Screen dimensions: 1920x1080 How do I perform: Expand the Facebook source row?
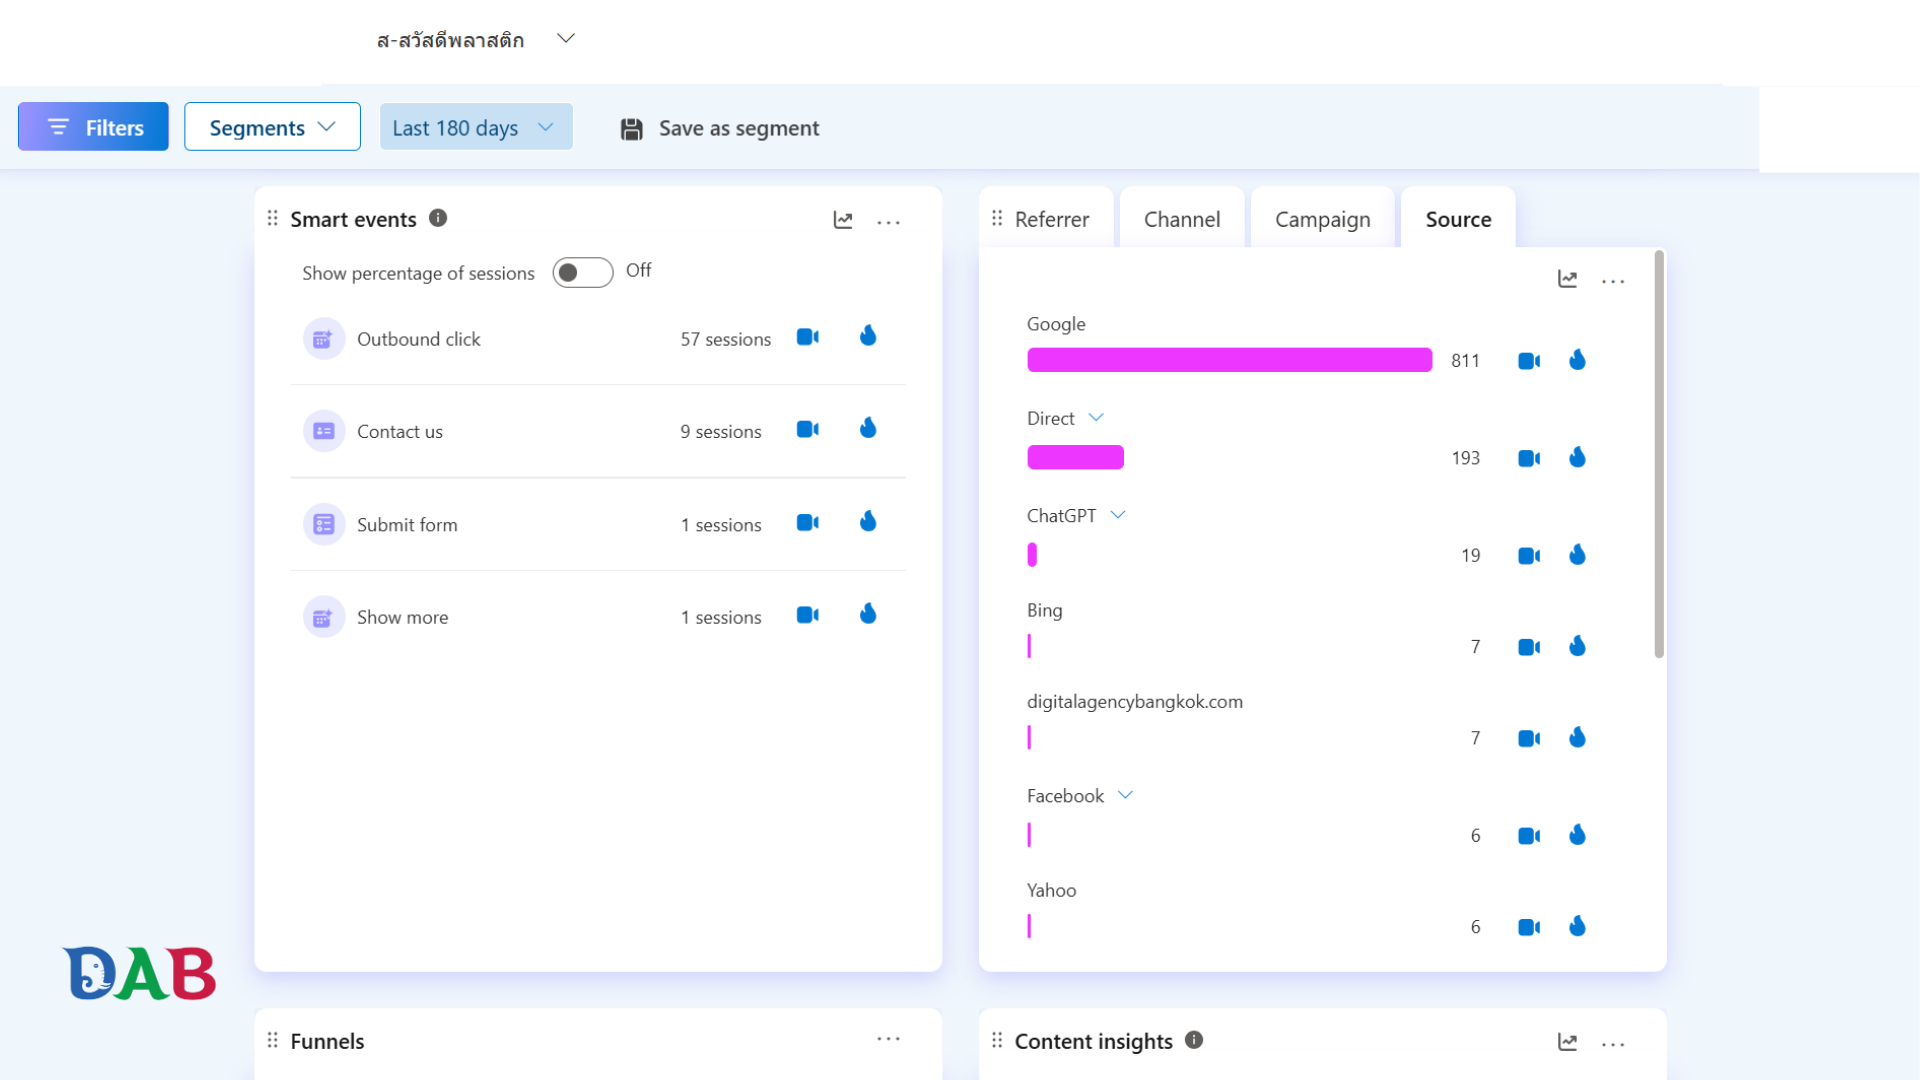tap(1125, 795)
